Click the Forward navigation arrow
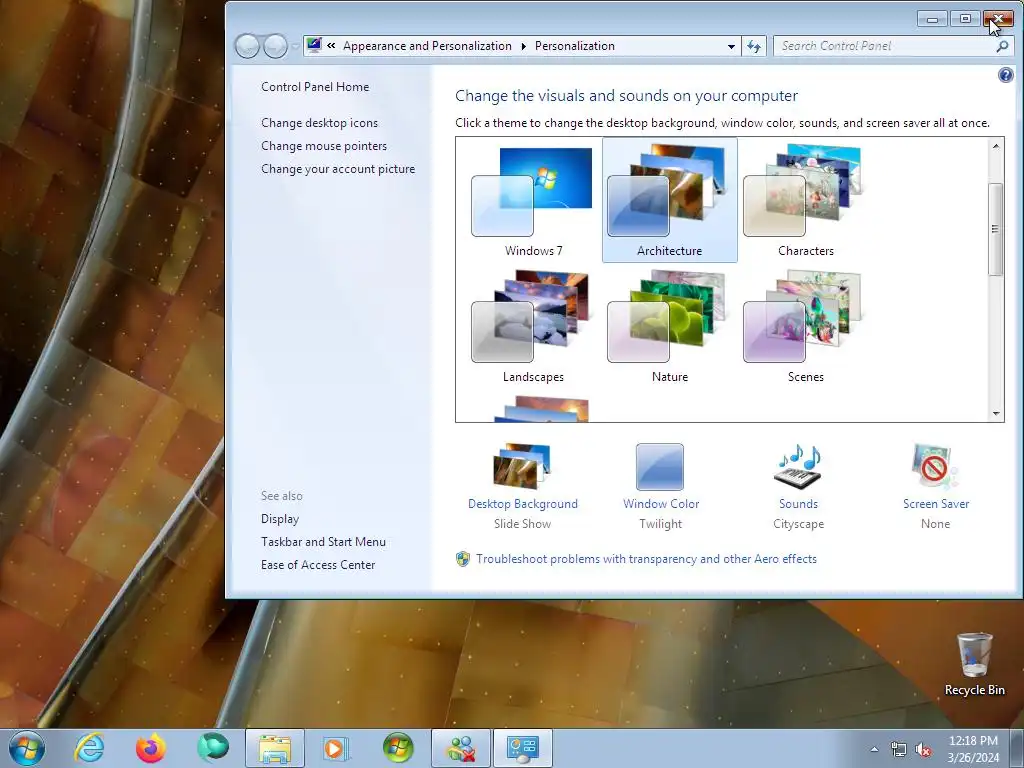Image resolution: width=1024 pixels, height=768 pixels. tap(275, 46)
